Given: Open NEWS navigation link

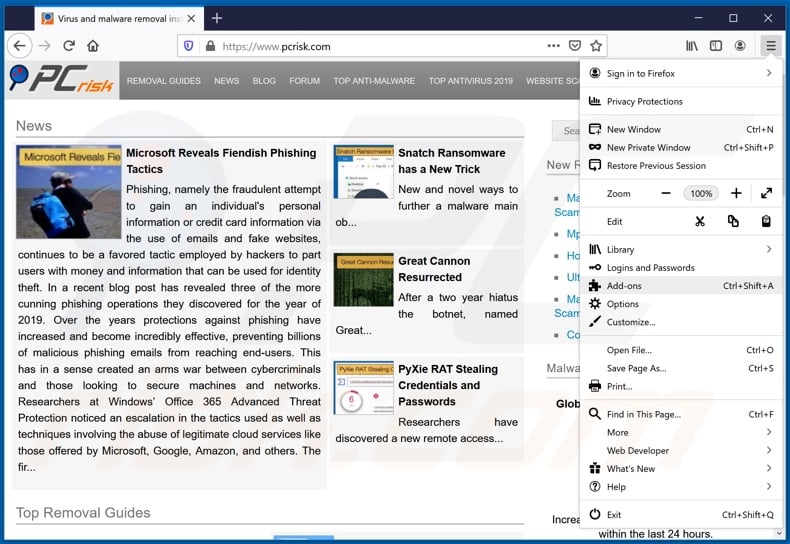Looking at the screenshot, I should [227, 81].
